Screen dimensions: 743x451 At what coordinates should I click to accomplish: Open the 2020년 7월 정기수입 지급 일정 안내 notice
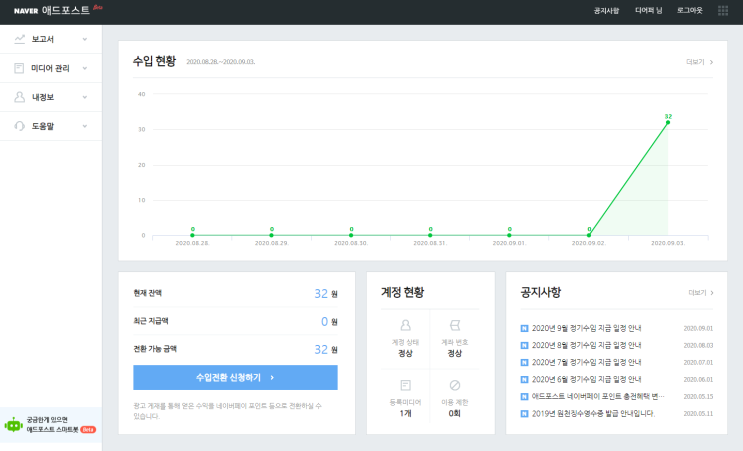click(x=586, y=362)
